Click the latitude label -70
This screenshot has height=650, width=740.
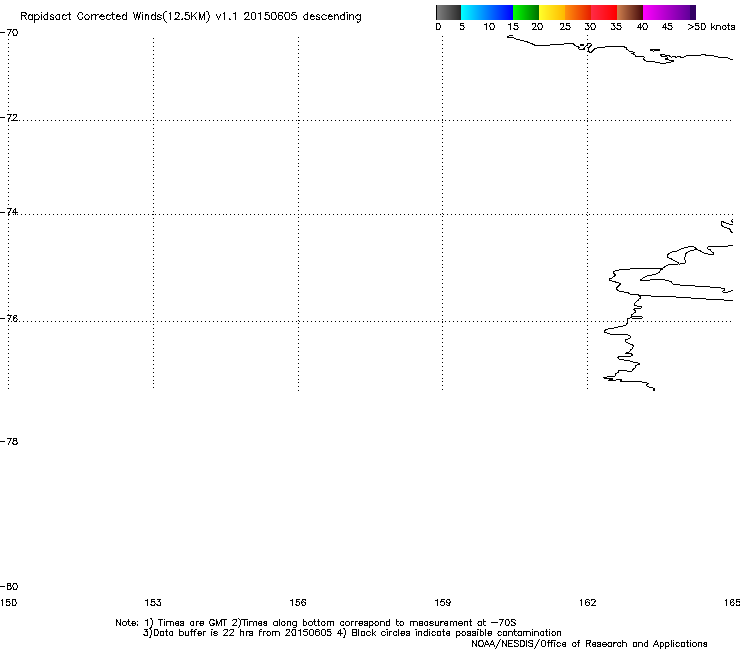9,33
